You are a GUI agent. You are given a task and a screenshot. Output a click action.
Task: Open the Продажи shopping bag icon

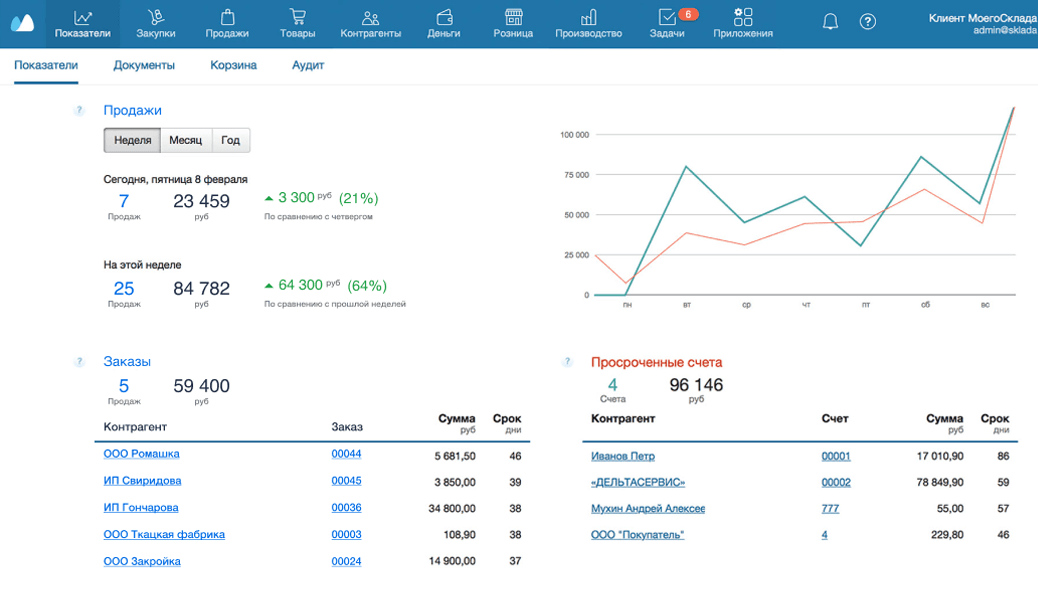click(227, 17)
